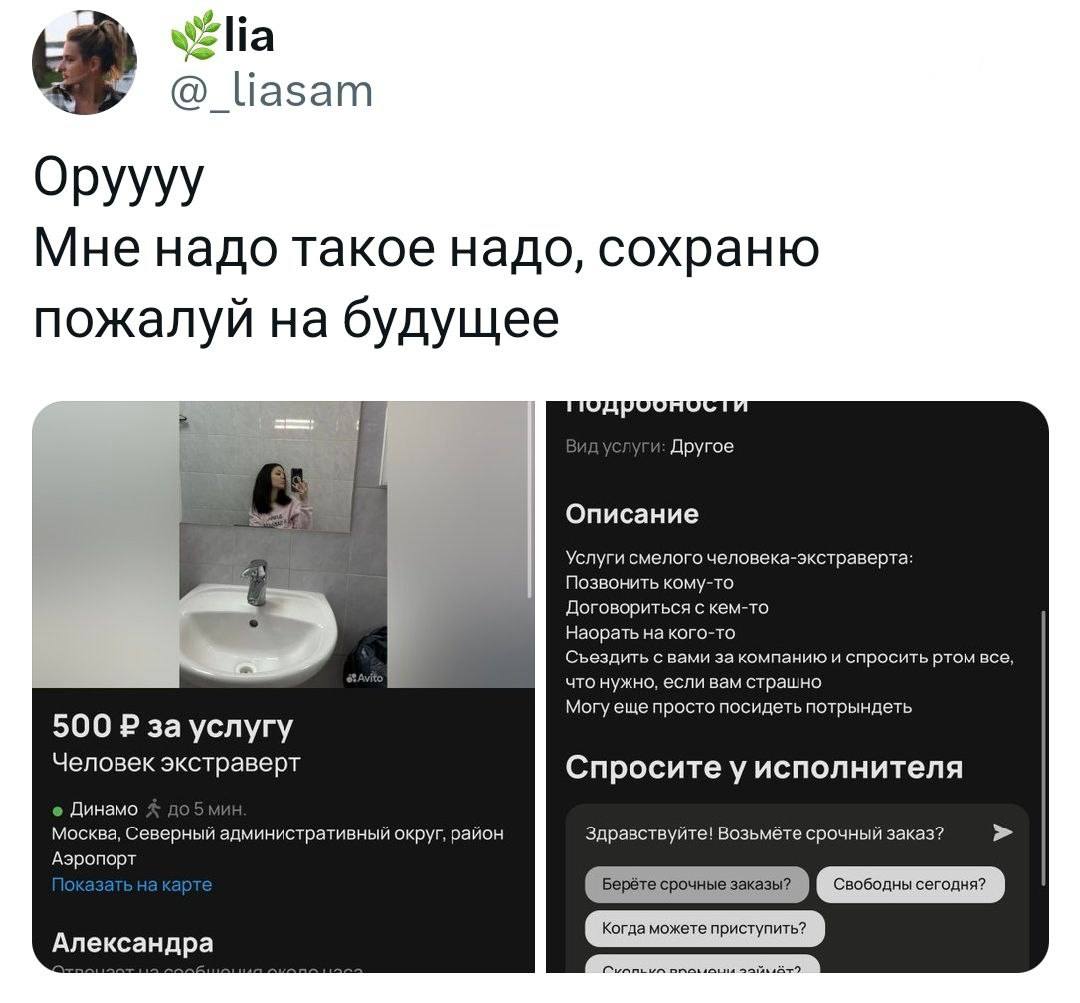Click the walking pedestrian icon near Динамо
Viewport: 1080px width, 1003px height.
tap(154, 809)
